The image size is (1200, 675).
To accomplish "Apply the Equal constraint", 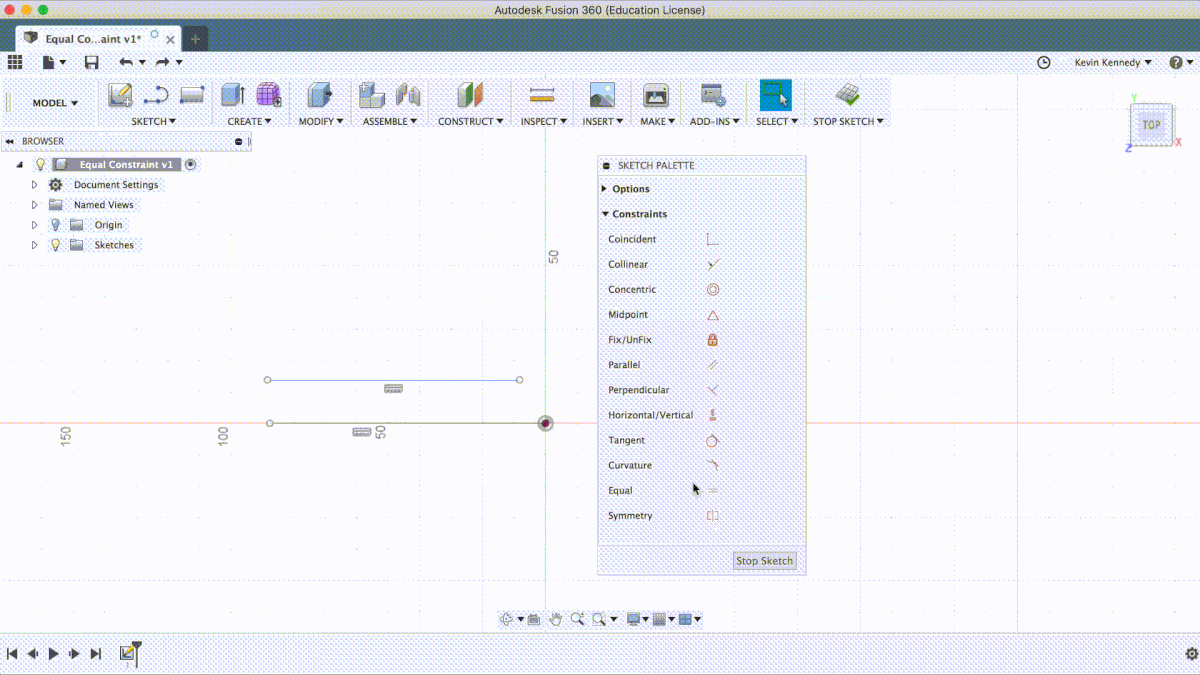I will pyautogui.click(x=712, y=491).
